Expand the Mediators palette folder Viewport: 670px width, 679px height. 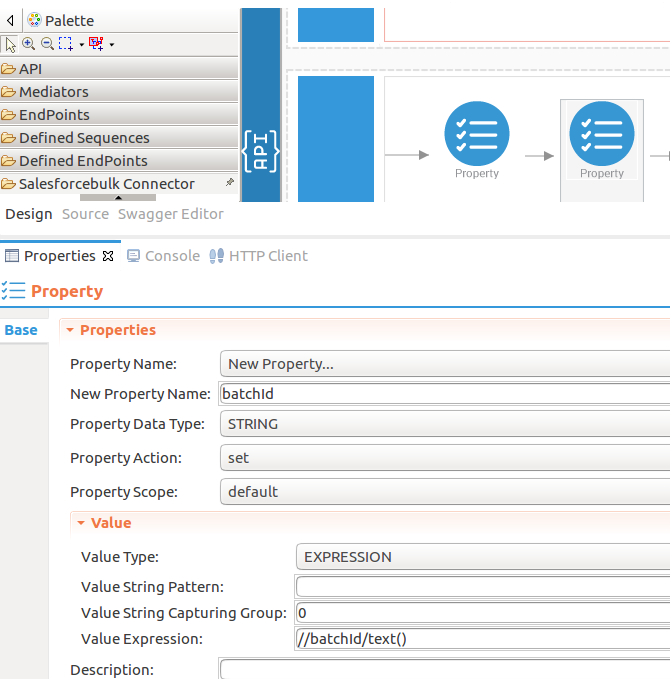pyautogui.click(x=119, y=91)
